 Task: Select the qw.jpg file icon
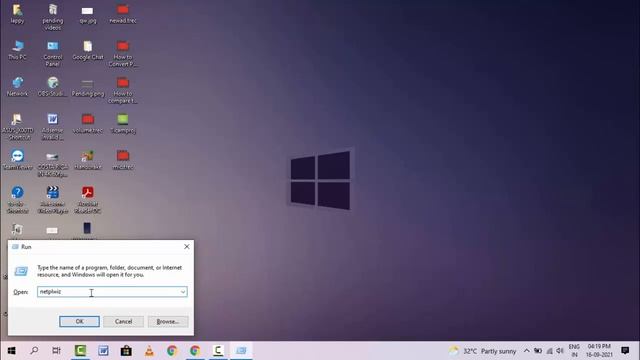[x=87, y=14]
